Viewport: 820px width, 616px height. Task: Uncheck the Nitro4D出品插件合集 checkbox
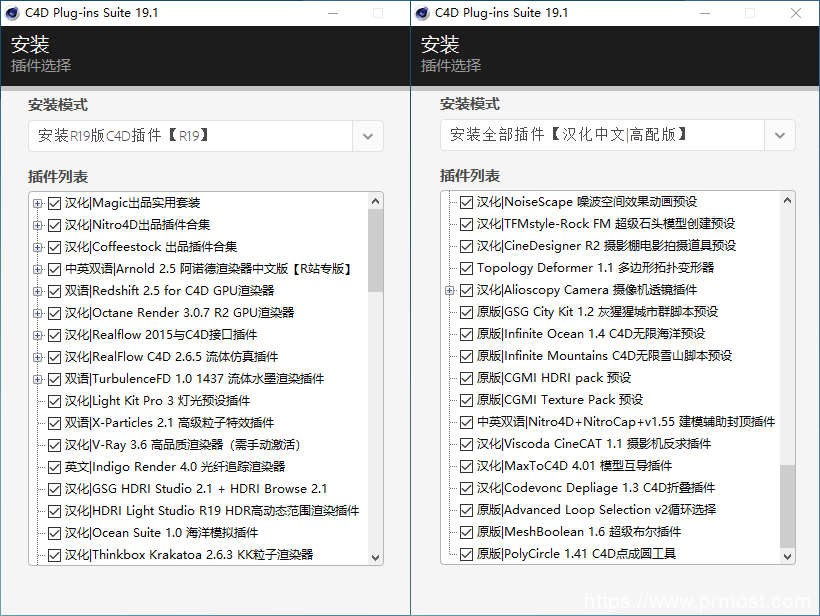coord(54,225)
